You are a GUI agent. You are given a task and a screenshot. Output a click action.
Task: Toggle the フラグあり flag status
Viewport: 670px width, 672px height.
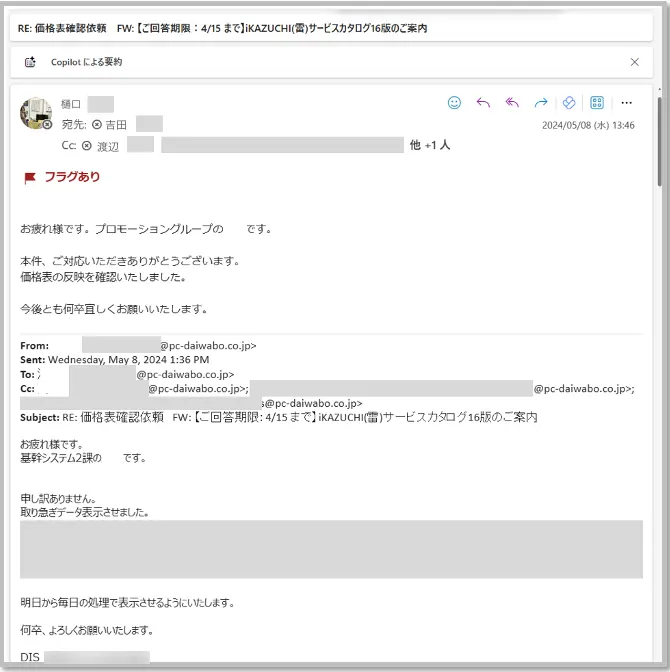(72, 177)
